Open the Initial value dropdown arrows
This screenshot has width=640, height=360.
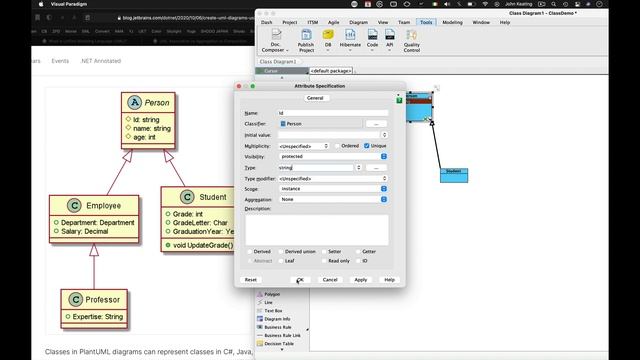click(384, 135)
